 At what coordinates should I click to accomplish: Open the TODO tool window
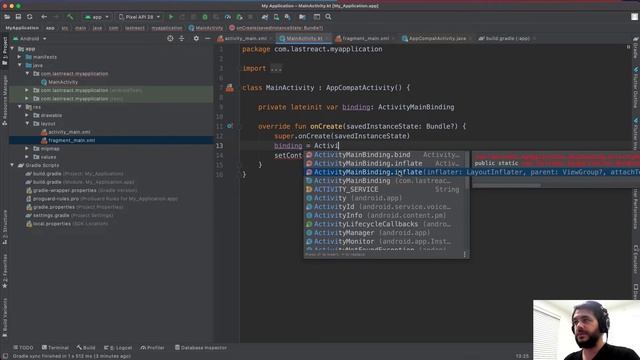(23, 348)
